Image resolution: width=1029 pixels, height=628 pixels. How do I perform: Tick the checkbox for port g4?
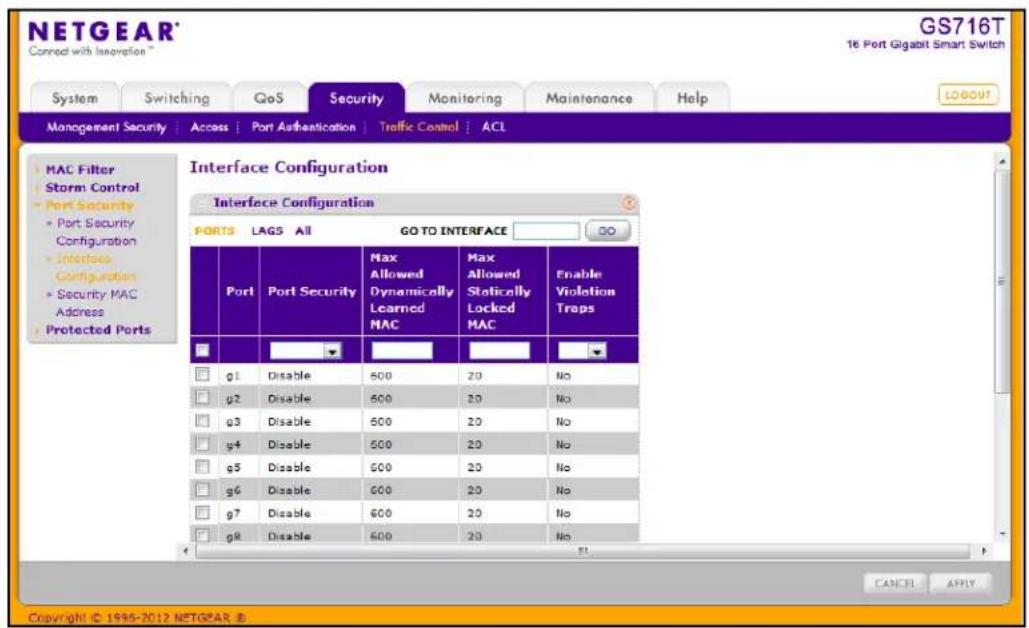202,444
